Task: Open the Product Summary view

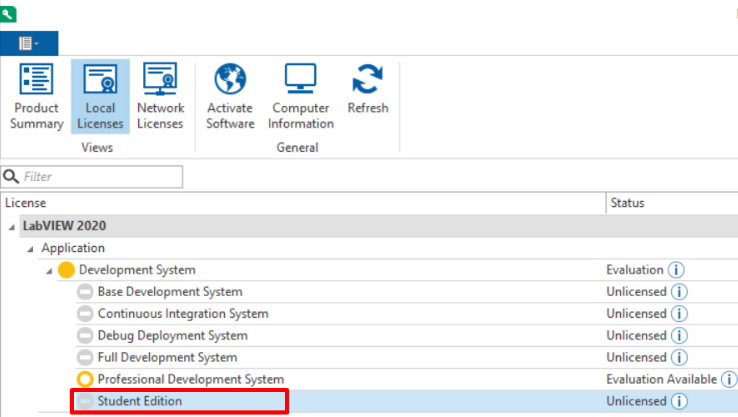Action: [36, 96]
